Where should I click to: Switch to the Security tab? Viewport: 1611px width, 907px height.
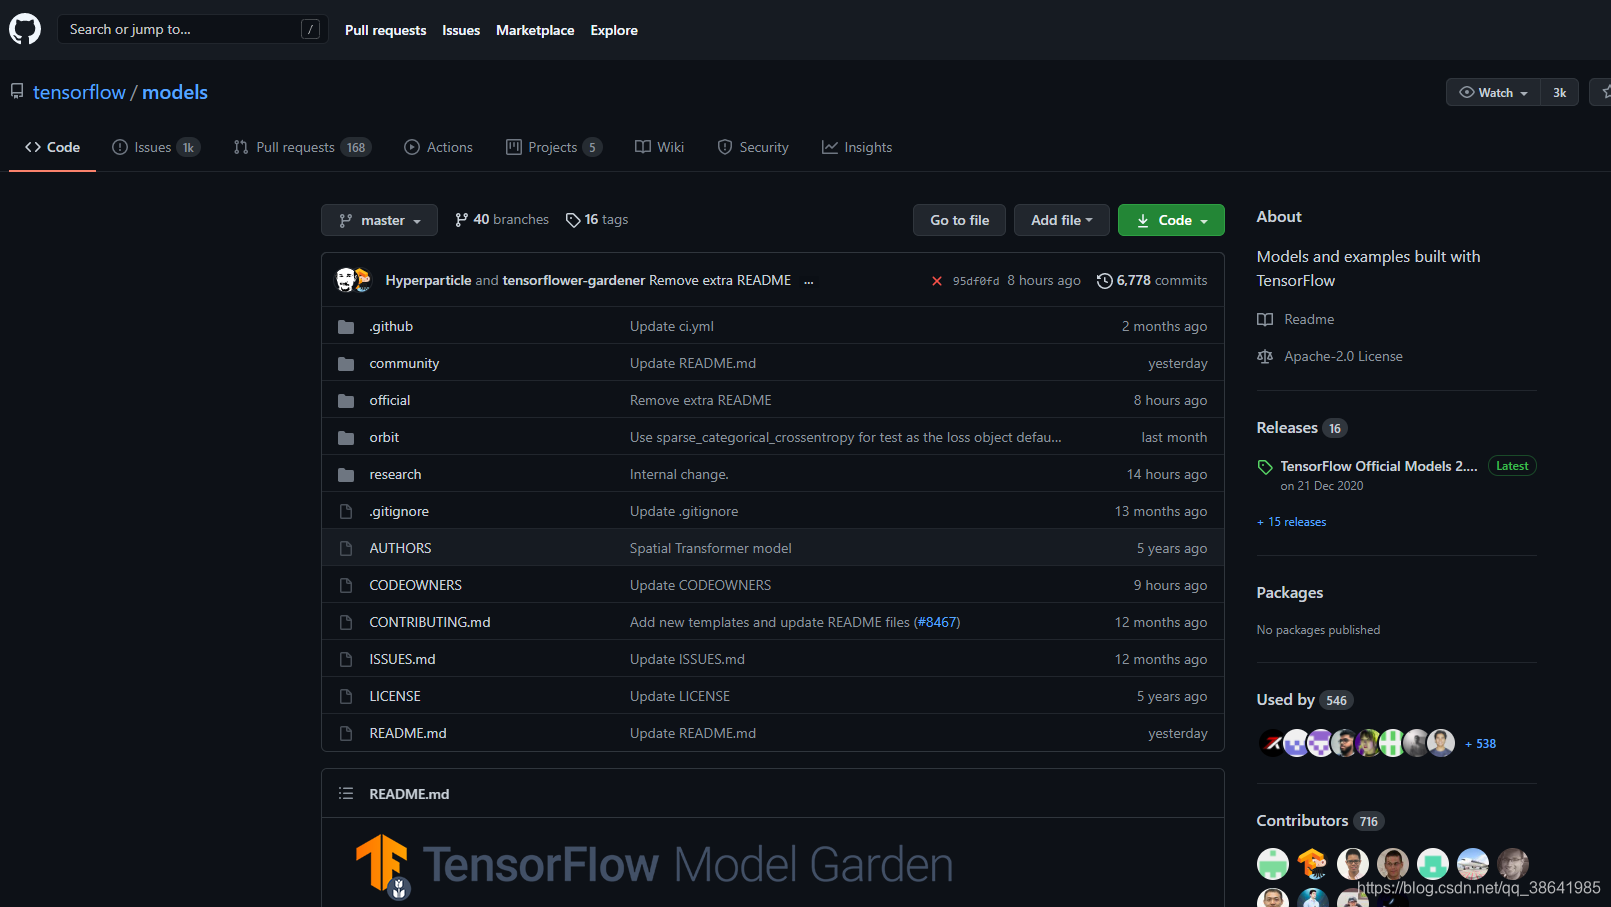pyautogui.click(x=753, y=147)
